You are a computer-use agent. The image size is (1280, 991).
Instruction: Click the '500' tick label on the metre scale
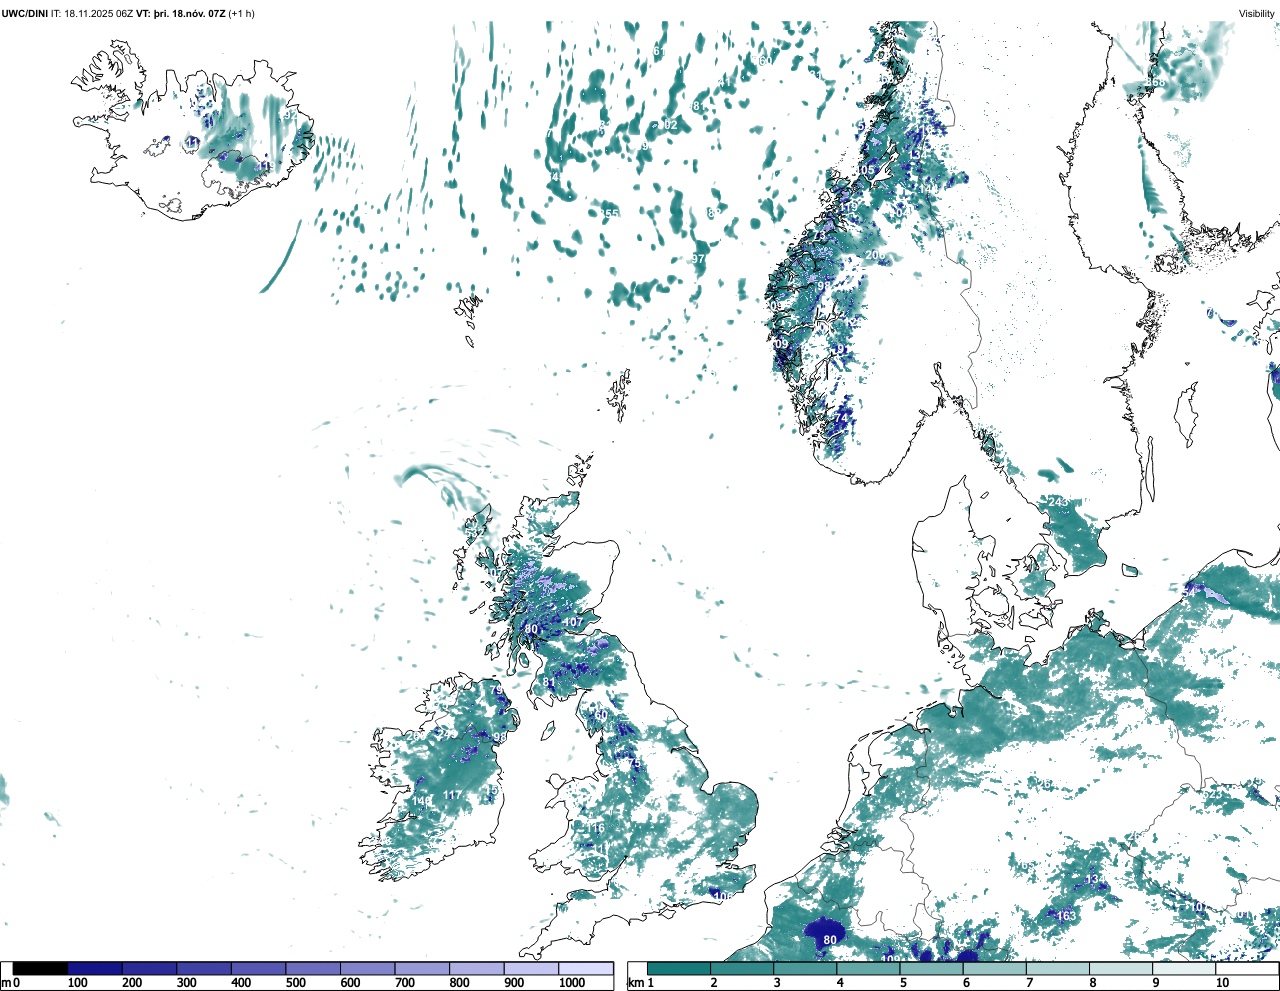[295, 983]
